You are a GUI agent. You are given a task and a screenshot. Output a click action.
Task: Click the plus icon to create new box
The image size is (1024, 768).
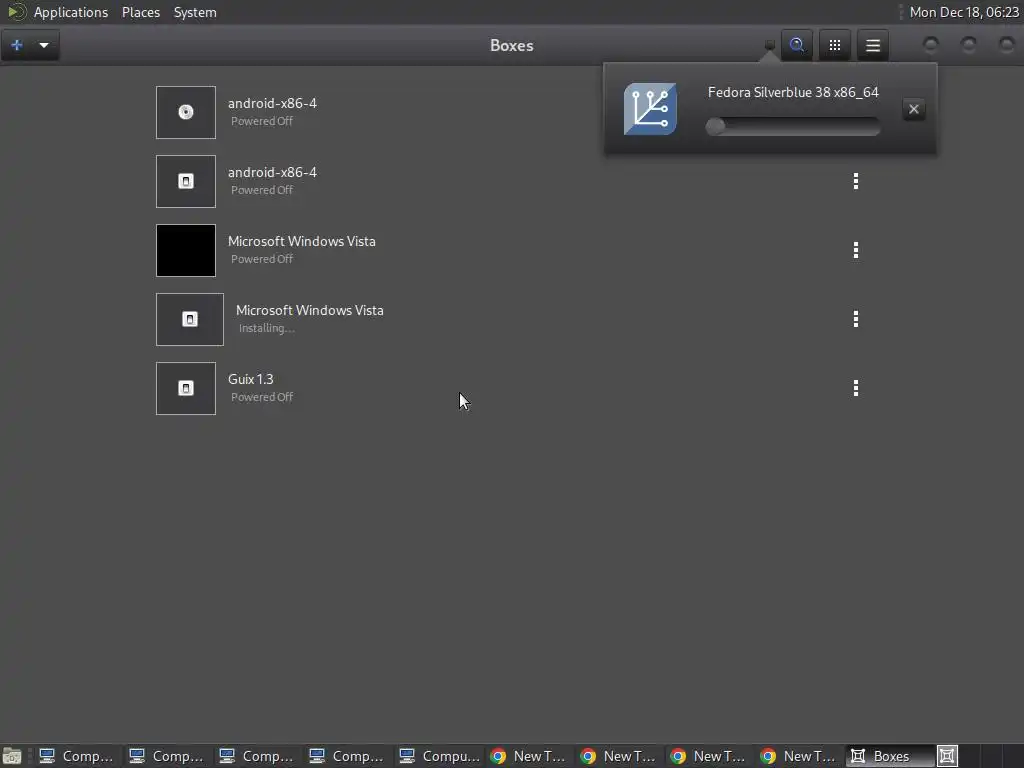[x=17, y=45]
